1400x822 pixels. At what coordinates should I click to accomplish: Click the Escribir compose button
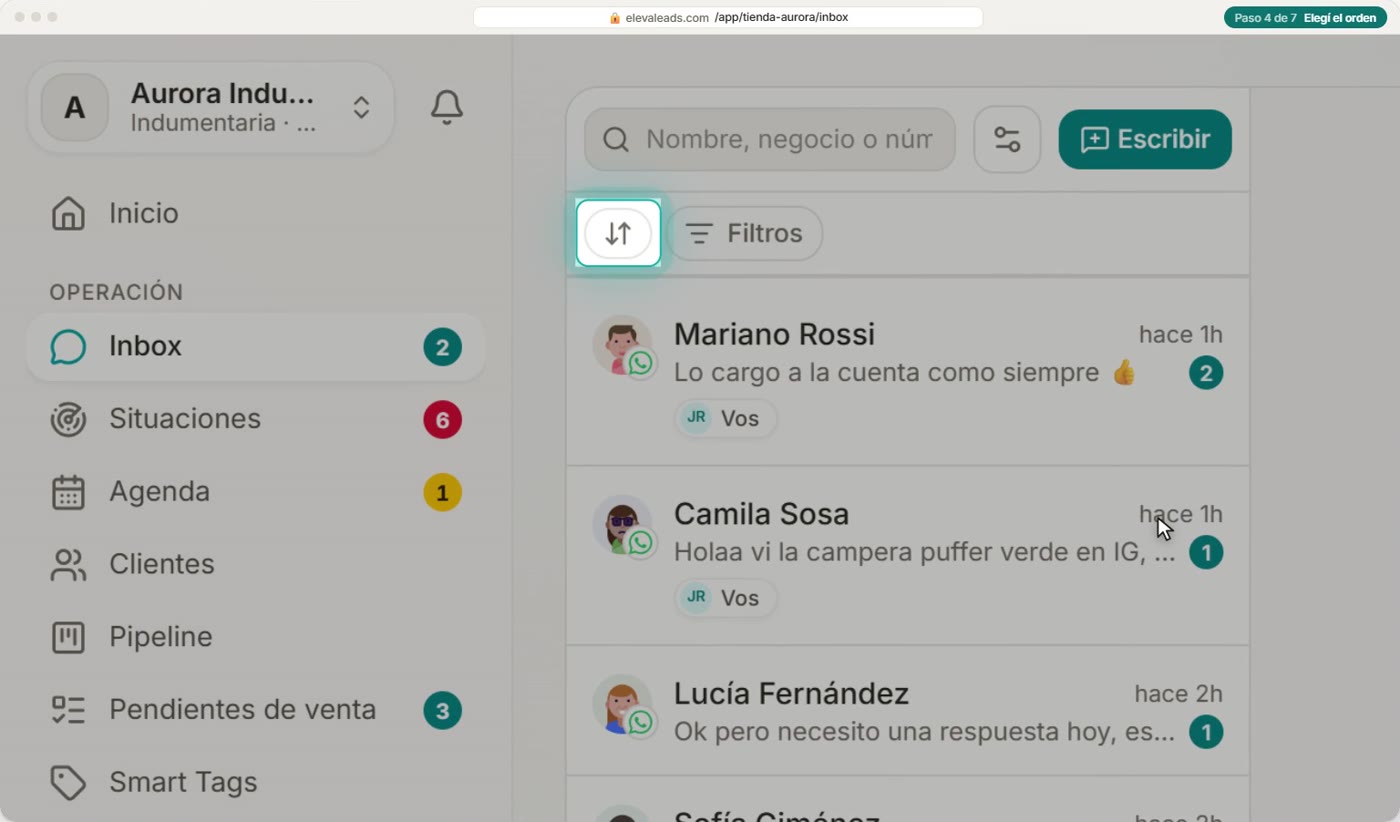[1145, 139]
